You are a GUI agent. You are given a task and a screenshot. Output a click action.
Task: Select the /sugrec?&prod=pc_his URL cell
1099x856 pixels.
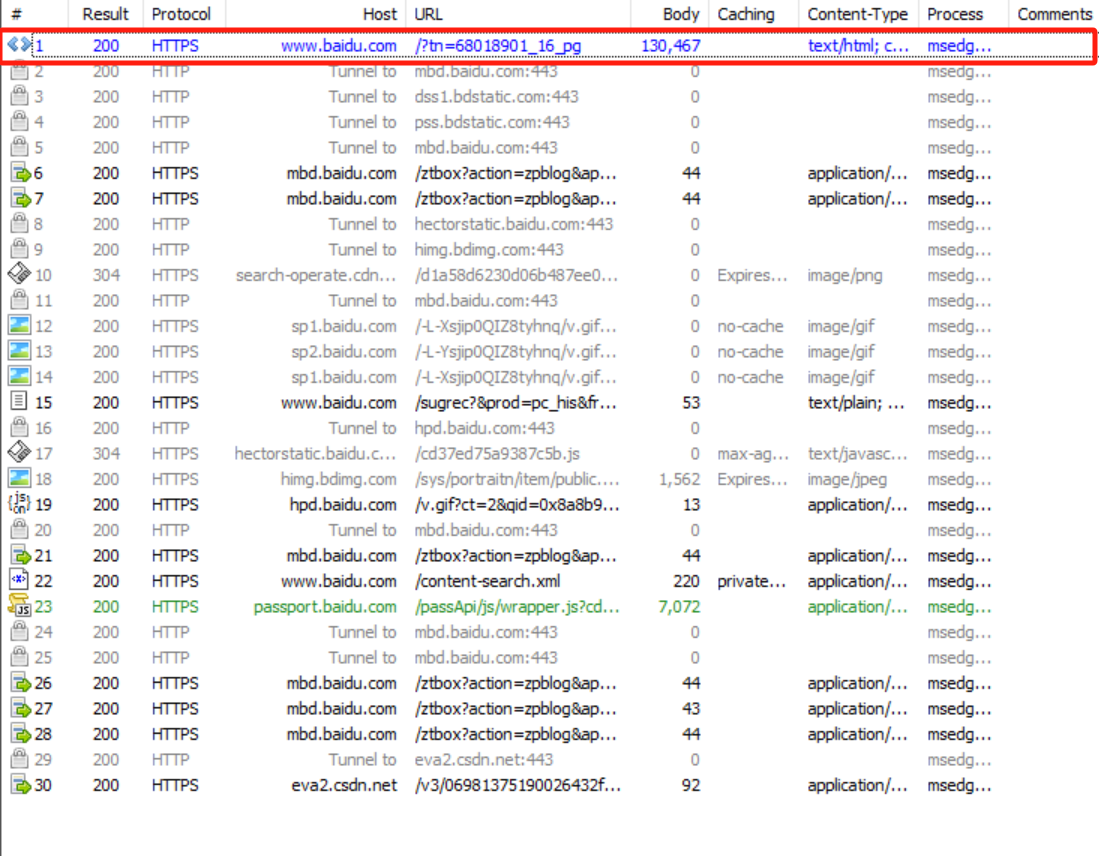point(515,402)
